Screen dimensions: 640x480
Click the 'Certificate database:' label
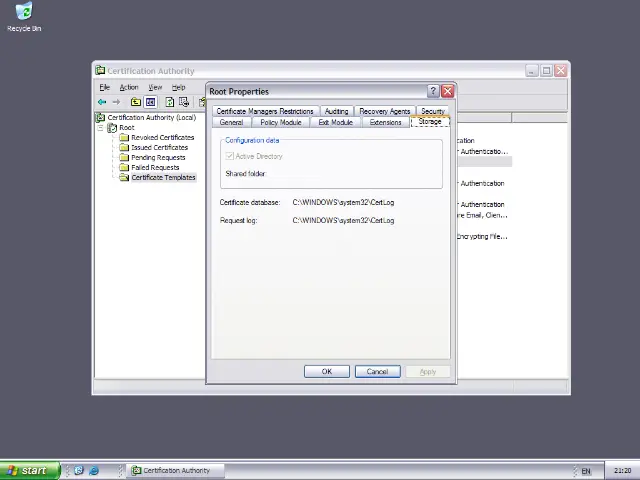[x=250, y=202]
